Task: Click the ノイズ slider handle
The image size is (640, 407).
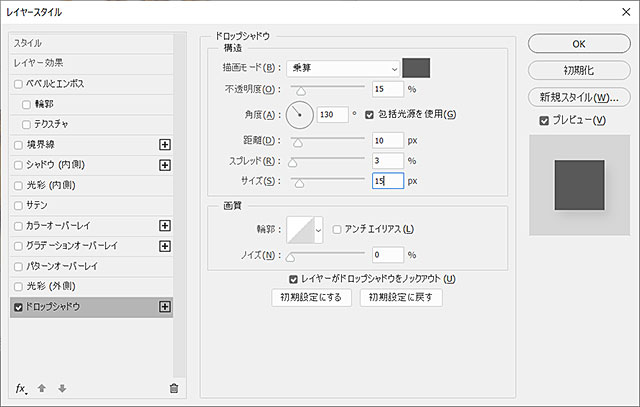Action: click(290, 258)
